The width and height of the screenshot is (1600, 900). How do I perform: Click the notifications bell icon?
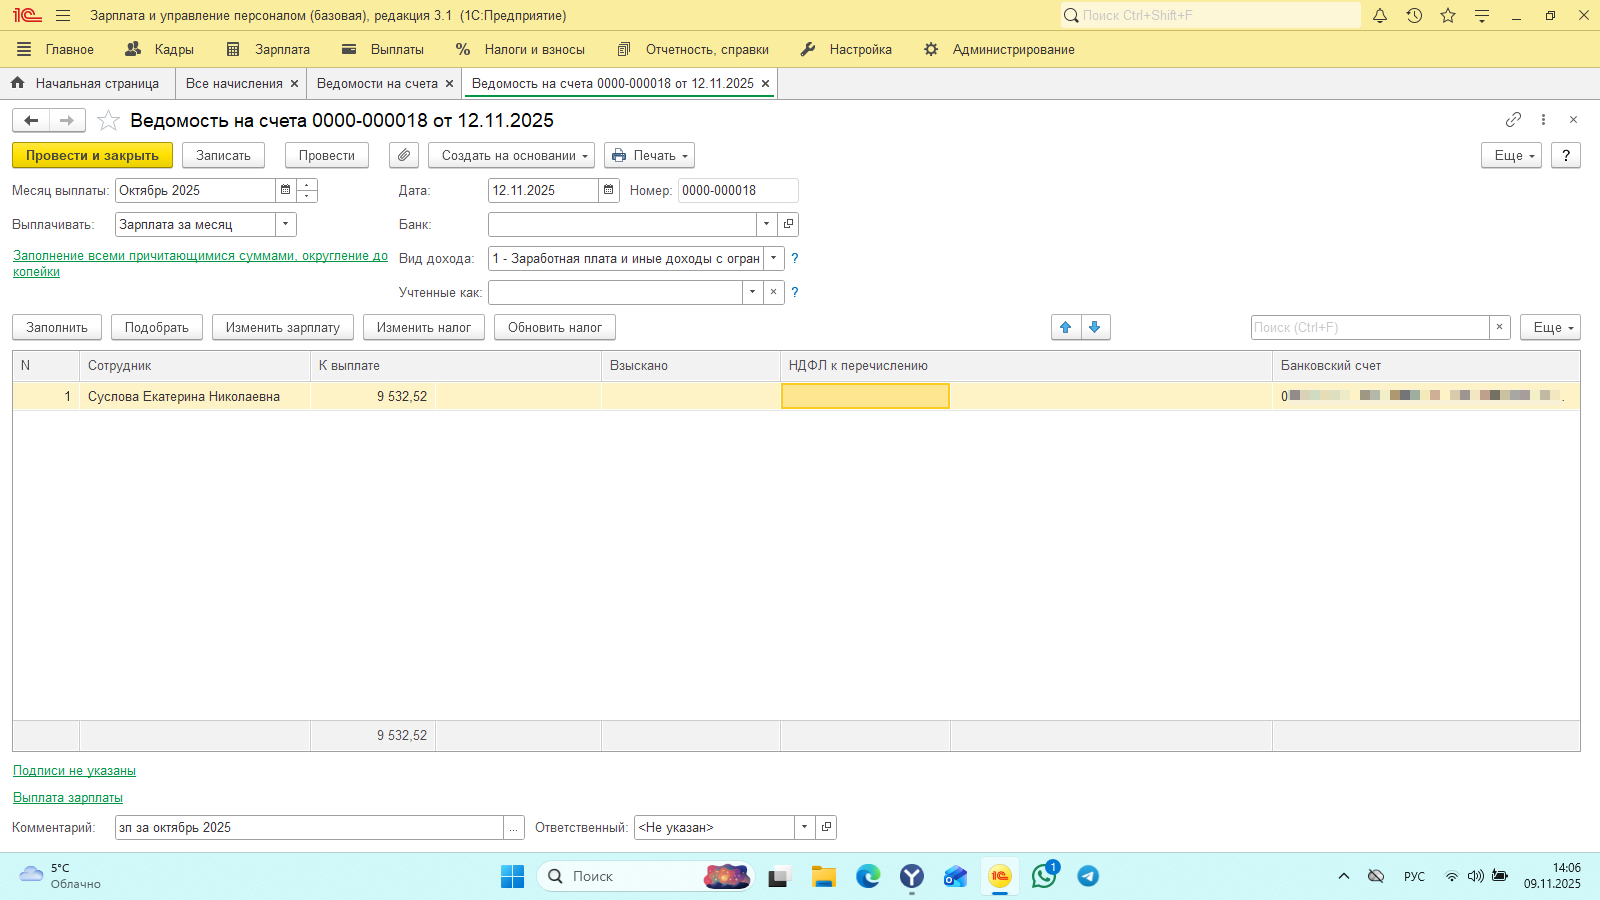click(1380, 15)
